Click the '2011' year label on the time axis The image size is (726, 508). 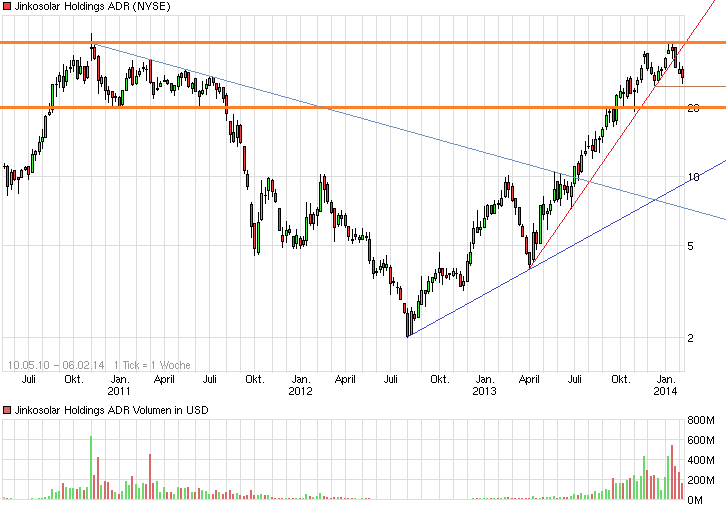point(119,391)
